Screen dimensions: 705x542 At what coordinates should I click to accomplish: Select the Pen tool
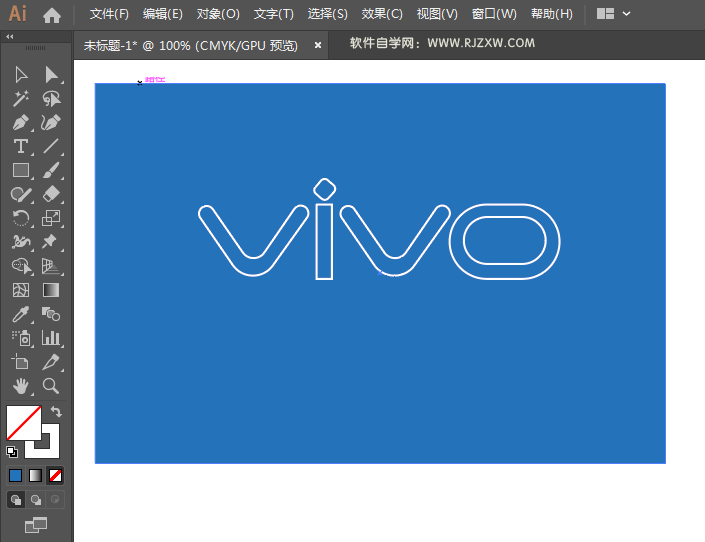coord(21,122)
